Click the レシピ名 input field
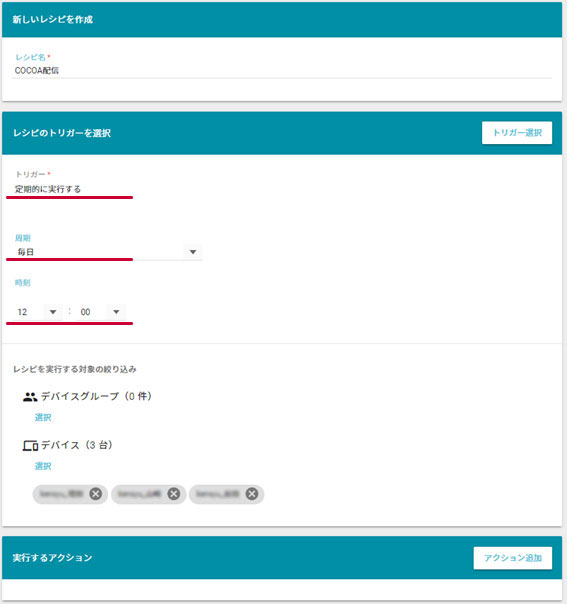The height and width of the screenshot is (604, 567). pyautogui.click(x=282, y=70)
